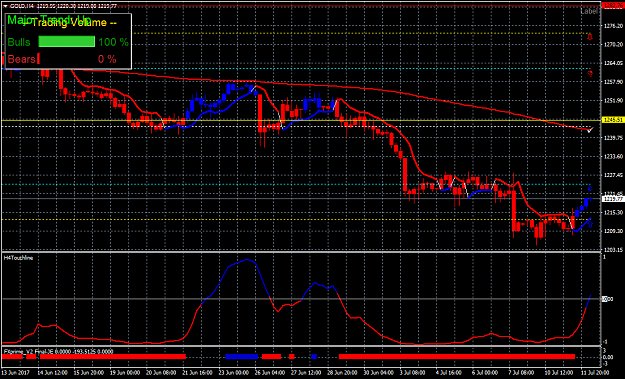Click the '13 Jun 2017' time axis label
Viewport: 625px width, 379px height.
click(15, 373)
